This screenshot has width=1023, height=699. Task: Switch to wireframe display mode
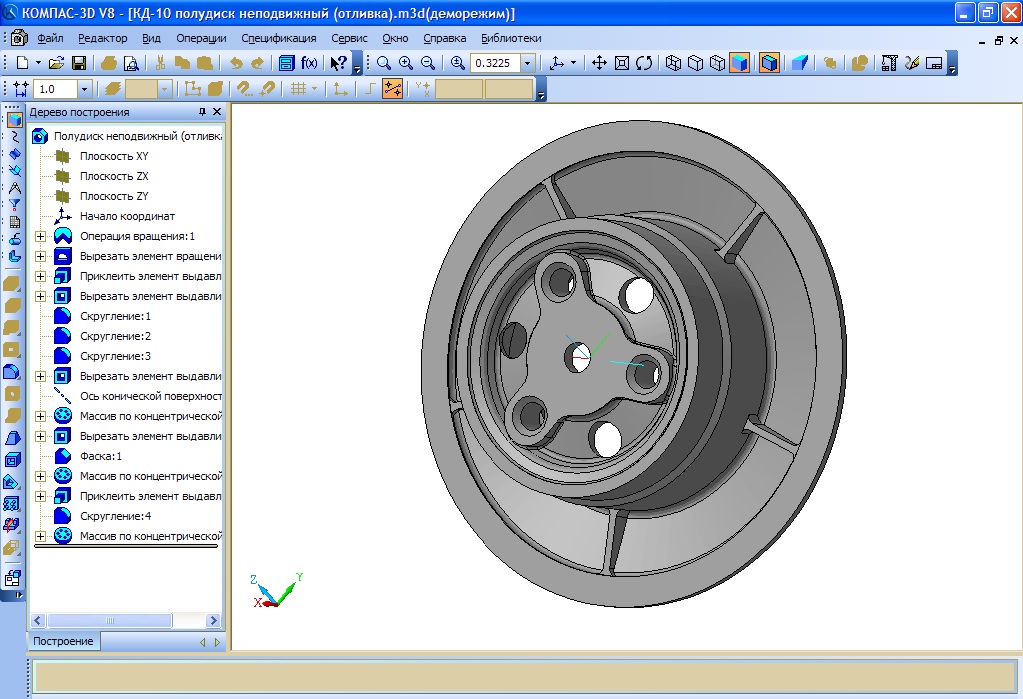click(673, 63)
